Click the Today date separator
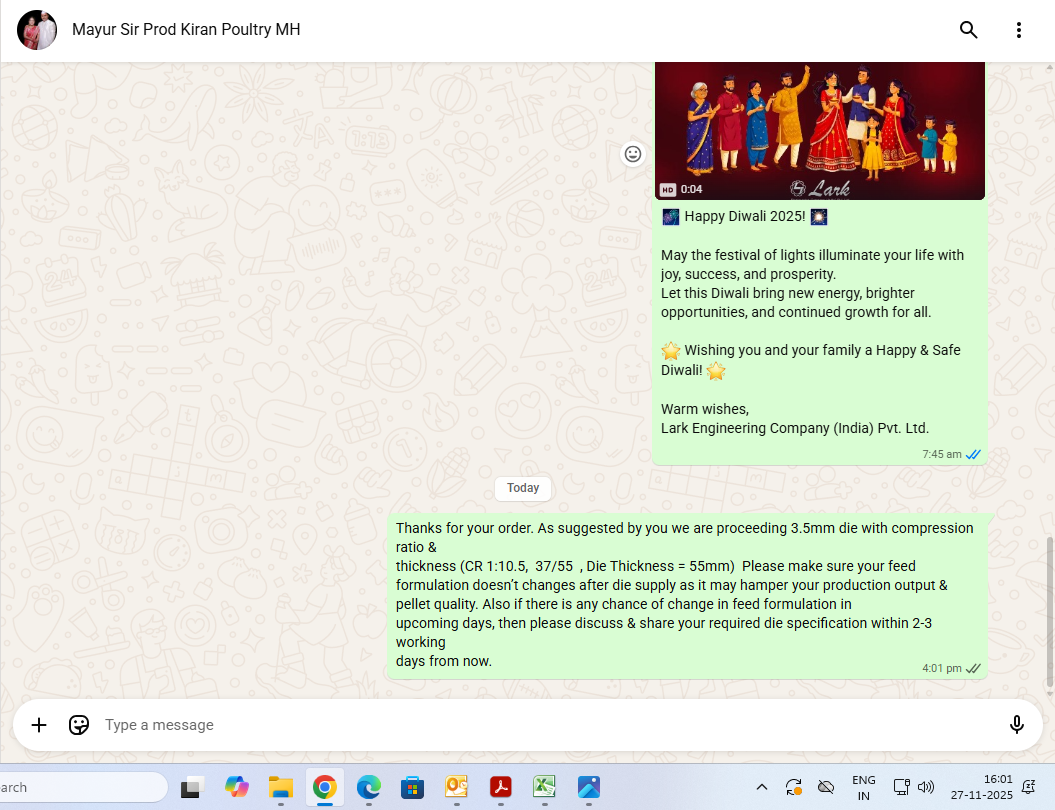1055x810 pixels. click(523, 488)
